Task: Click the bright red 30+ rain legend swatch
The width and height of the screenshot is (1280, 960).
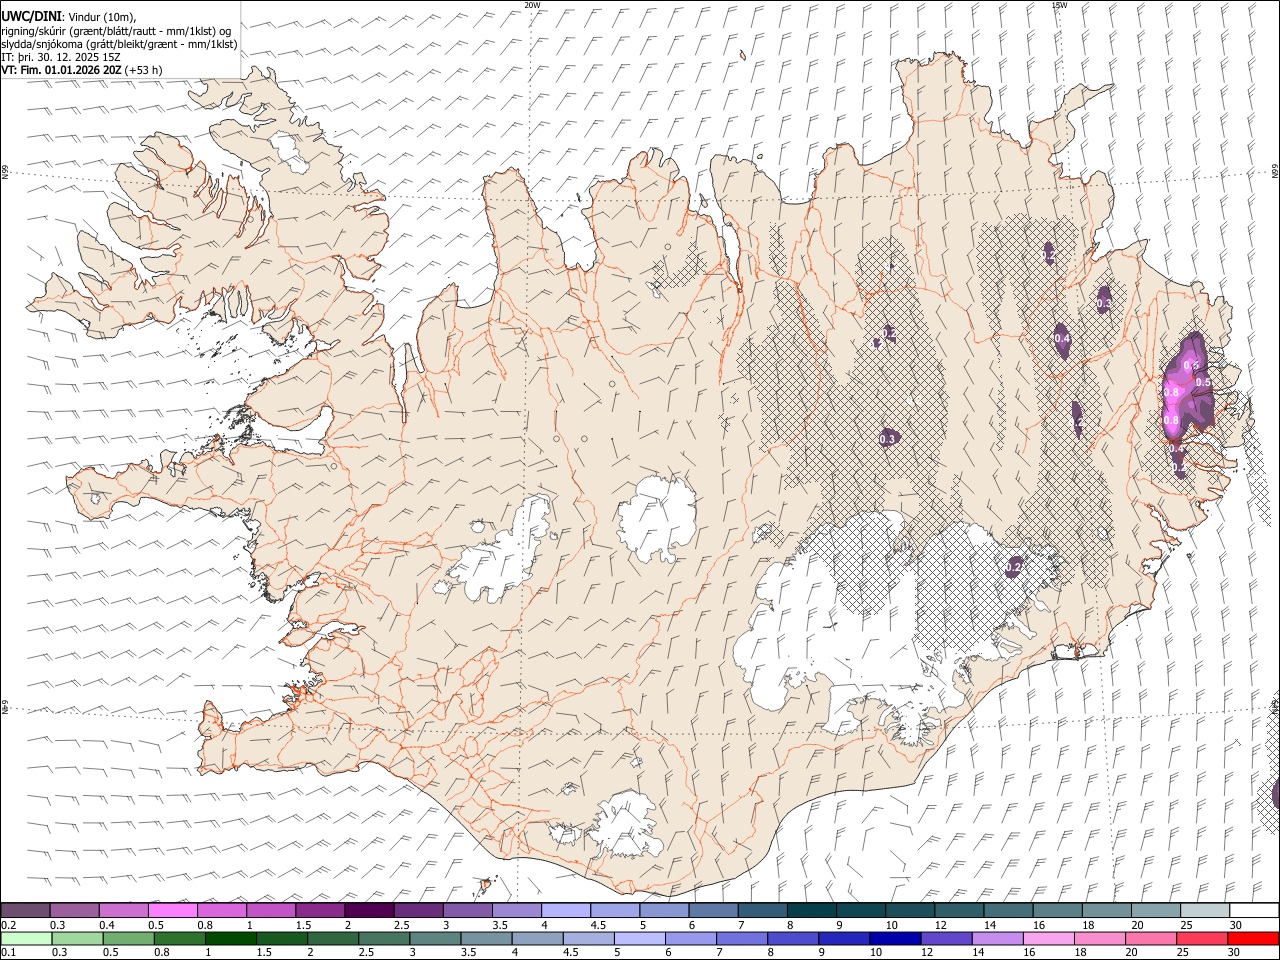Action: (1253, 938)
